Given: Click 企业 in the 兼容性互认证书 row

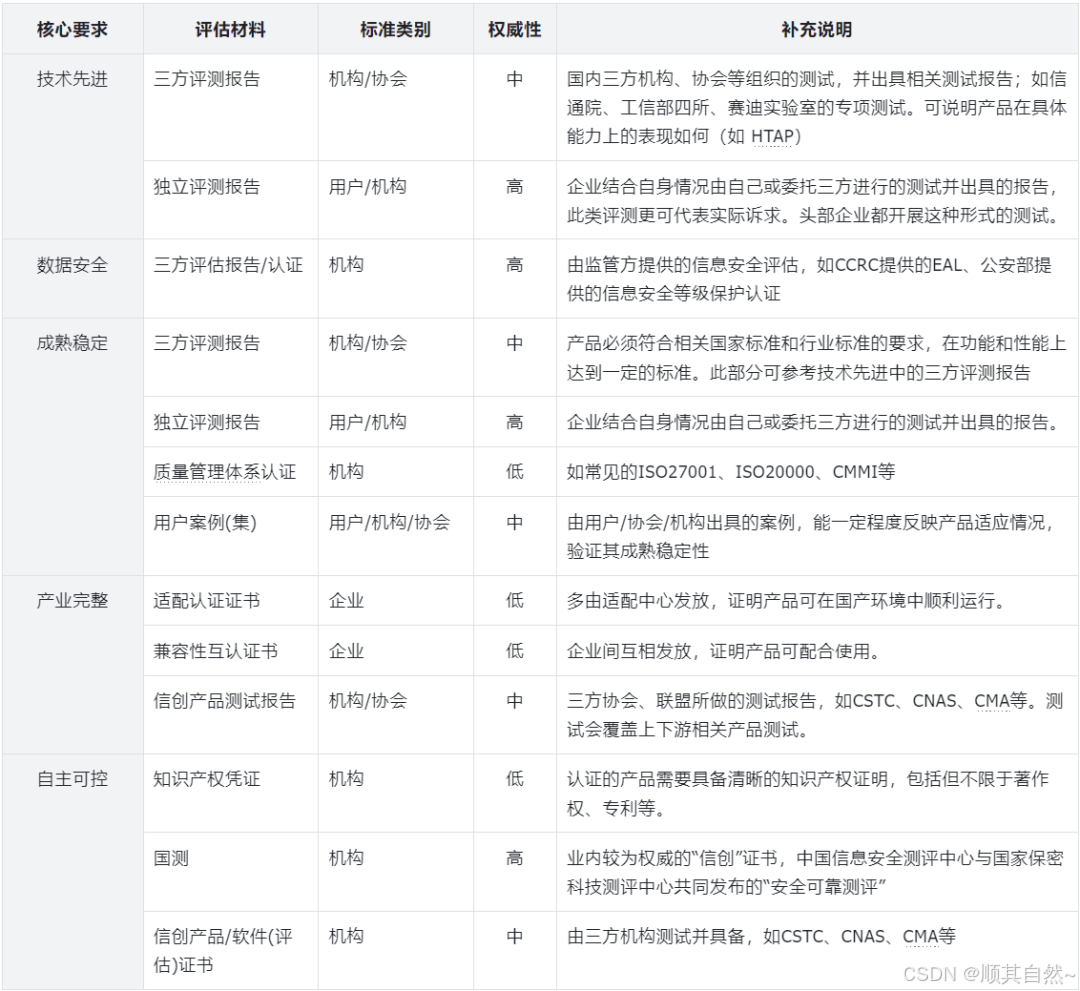Looking at the screenshot, I should click(346, 651).
